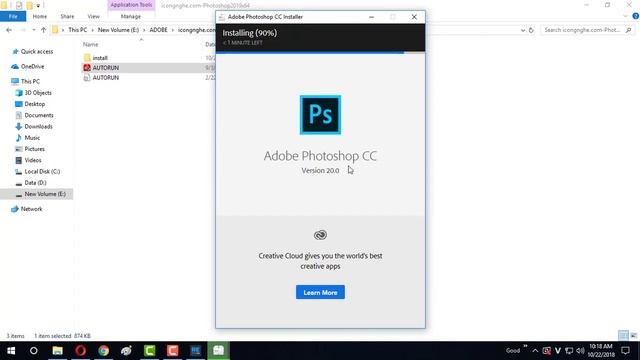Close the Adobe Photoshop CC Installer window

(x=414, y=17)
